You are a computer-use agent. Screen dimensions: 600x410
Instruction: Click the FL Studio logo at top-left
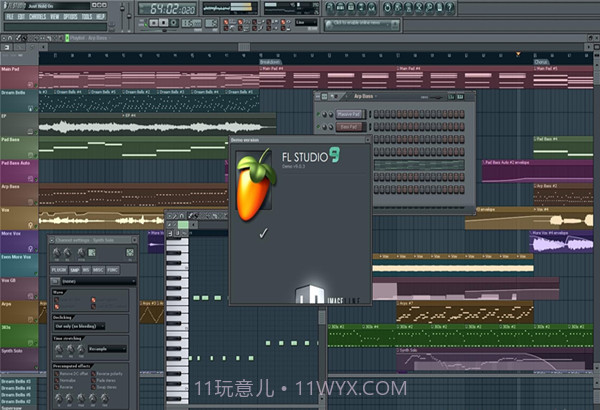point(13,6)
